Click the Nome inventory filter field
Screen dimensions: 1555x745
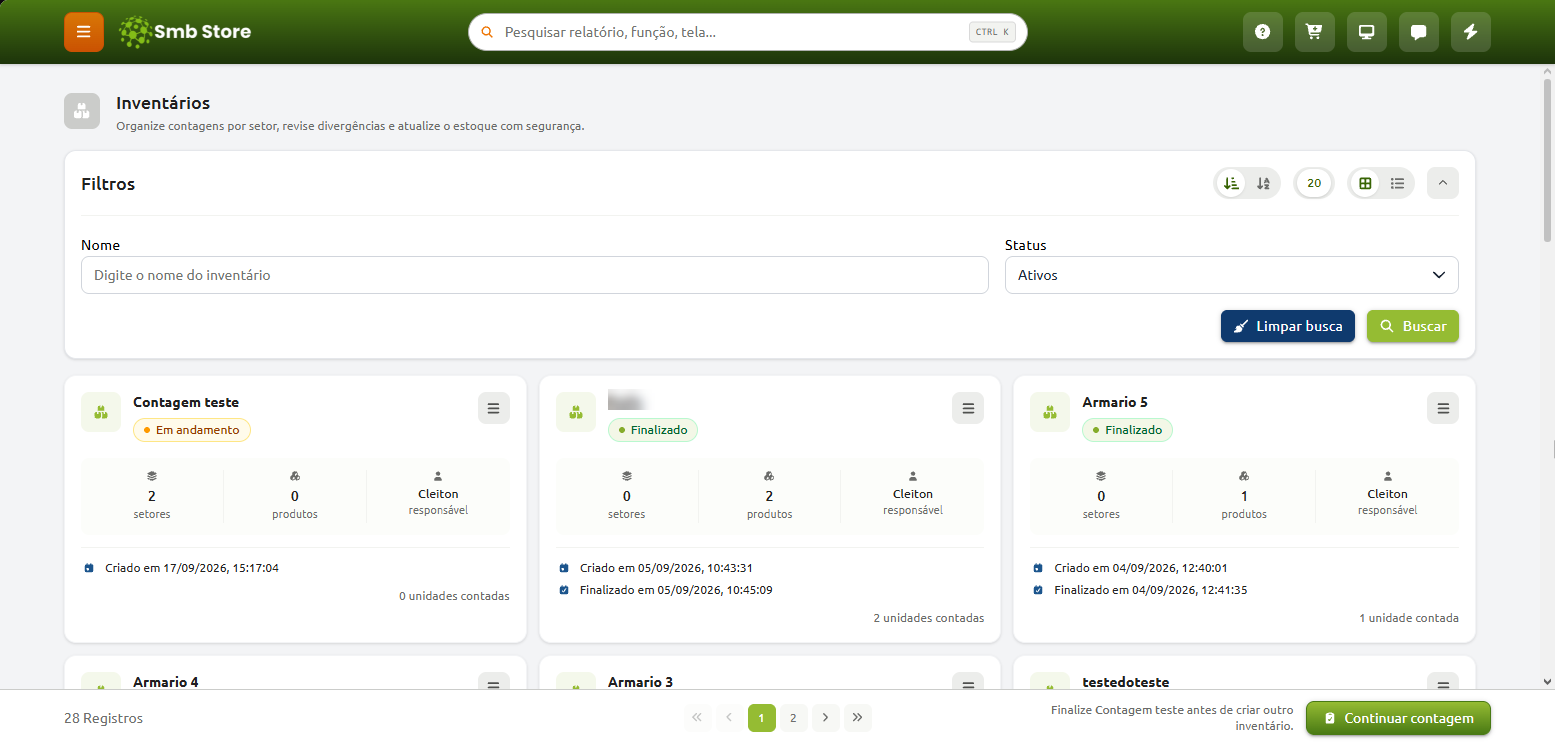coord(535,275)
